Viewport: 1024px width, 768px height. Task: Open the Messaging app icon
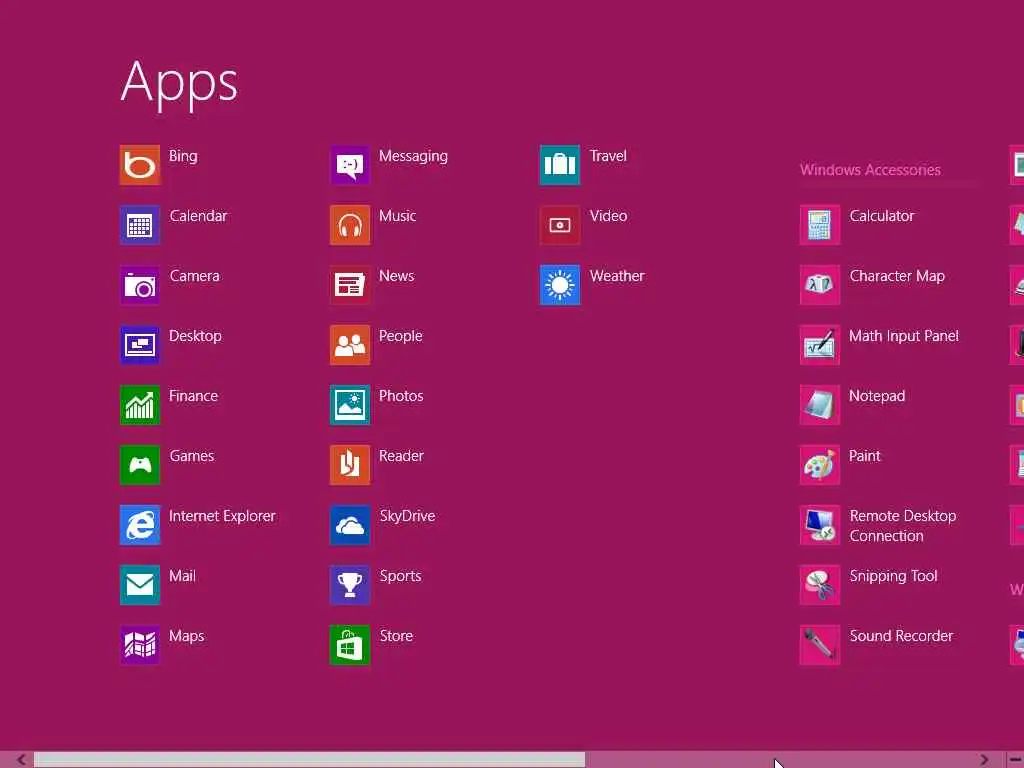coord(350,165)
